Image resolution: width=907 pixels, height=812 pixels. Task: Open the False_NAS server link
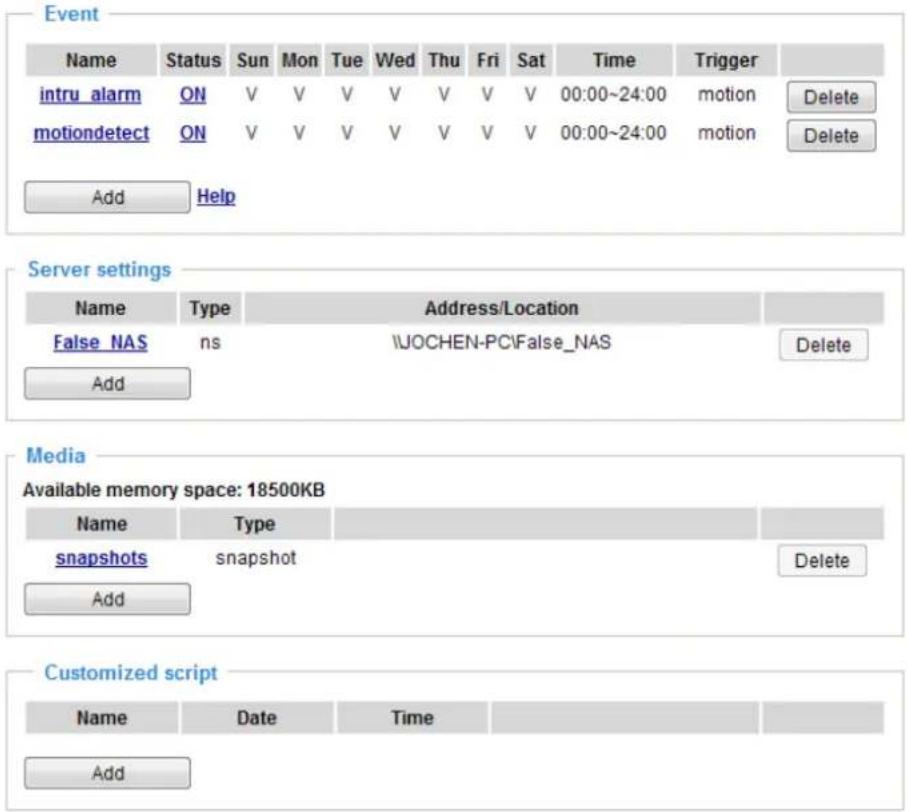point(101,342)
